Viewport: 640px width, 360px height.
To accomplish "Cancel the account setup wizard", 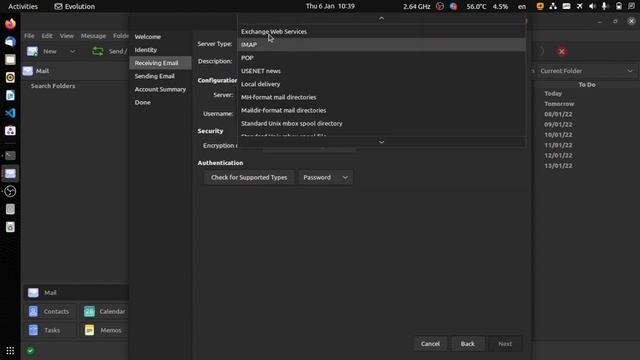I will (x=430, y=344).
